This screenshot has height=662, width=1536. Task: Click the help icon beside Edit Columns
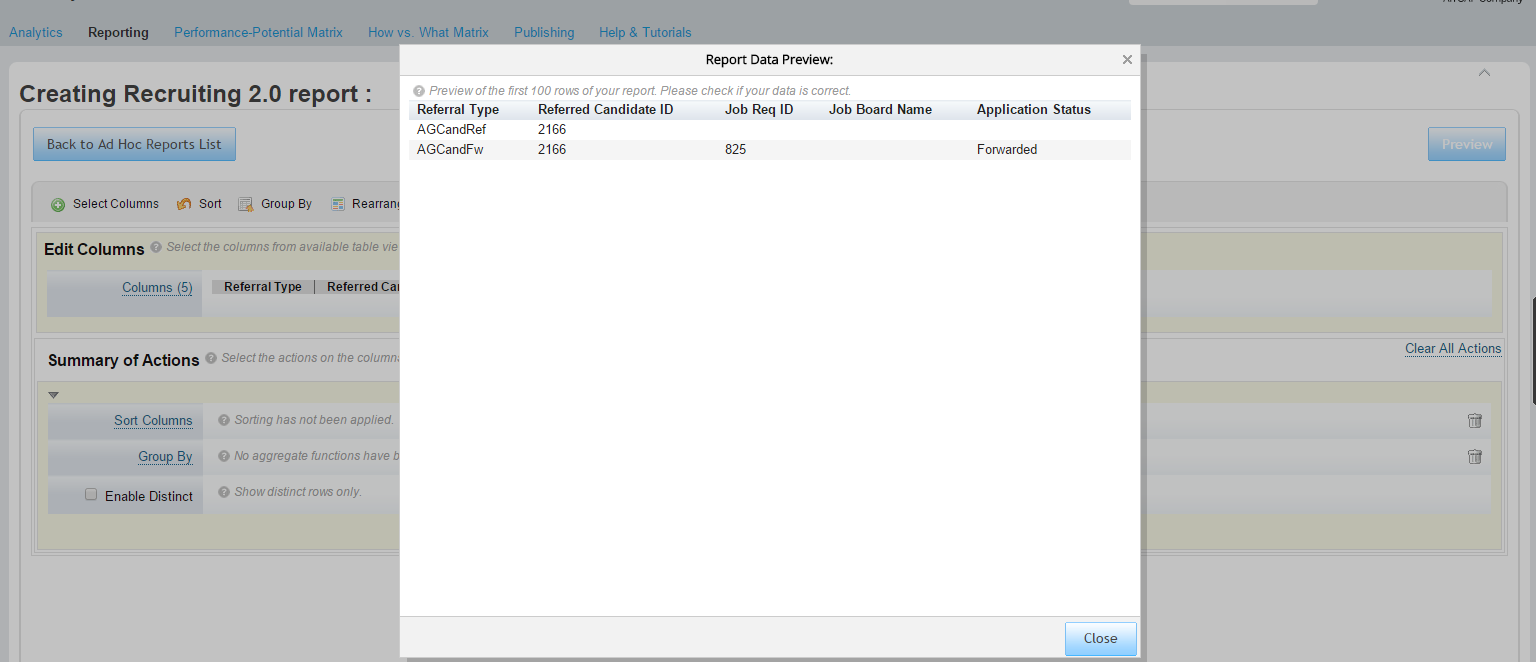pyautogui.click(x=156, y=247)
